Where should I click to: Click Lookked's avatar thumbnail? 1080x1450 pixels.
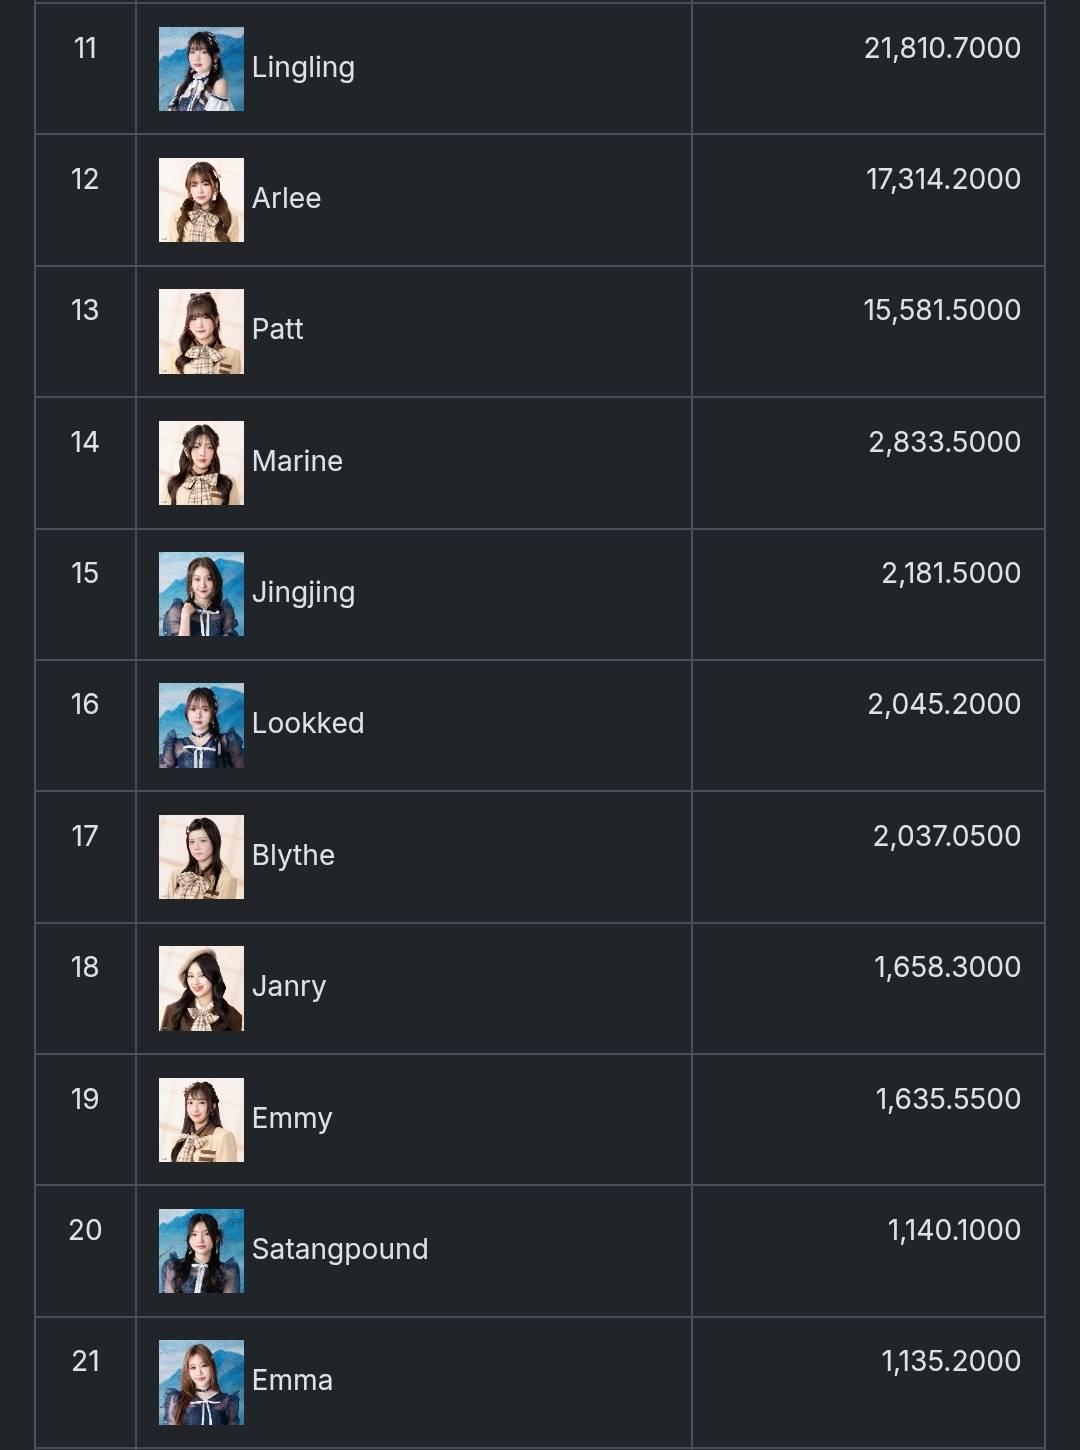pos(201,725)
